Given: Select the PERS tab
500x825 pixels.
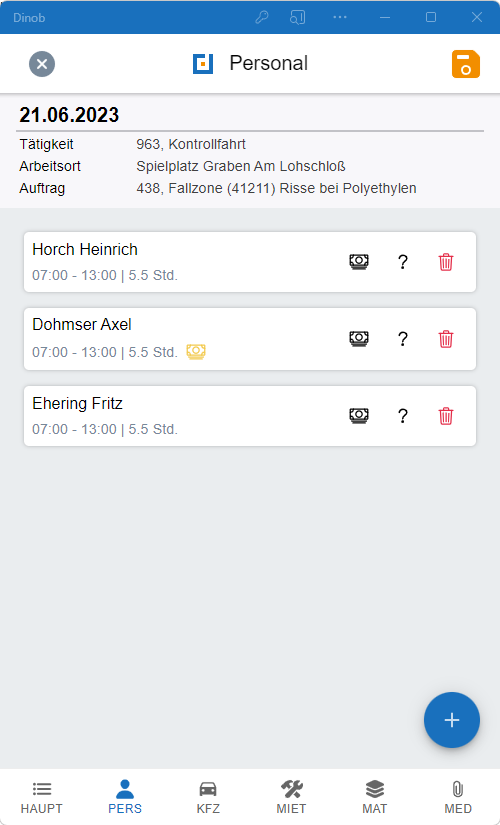Looking at the screenshot, I should click(x=125, y=797).
